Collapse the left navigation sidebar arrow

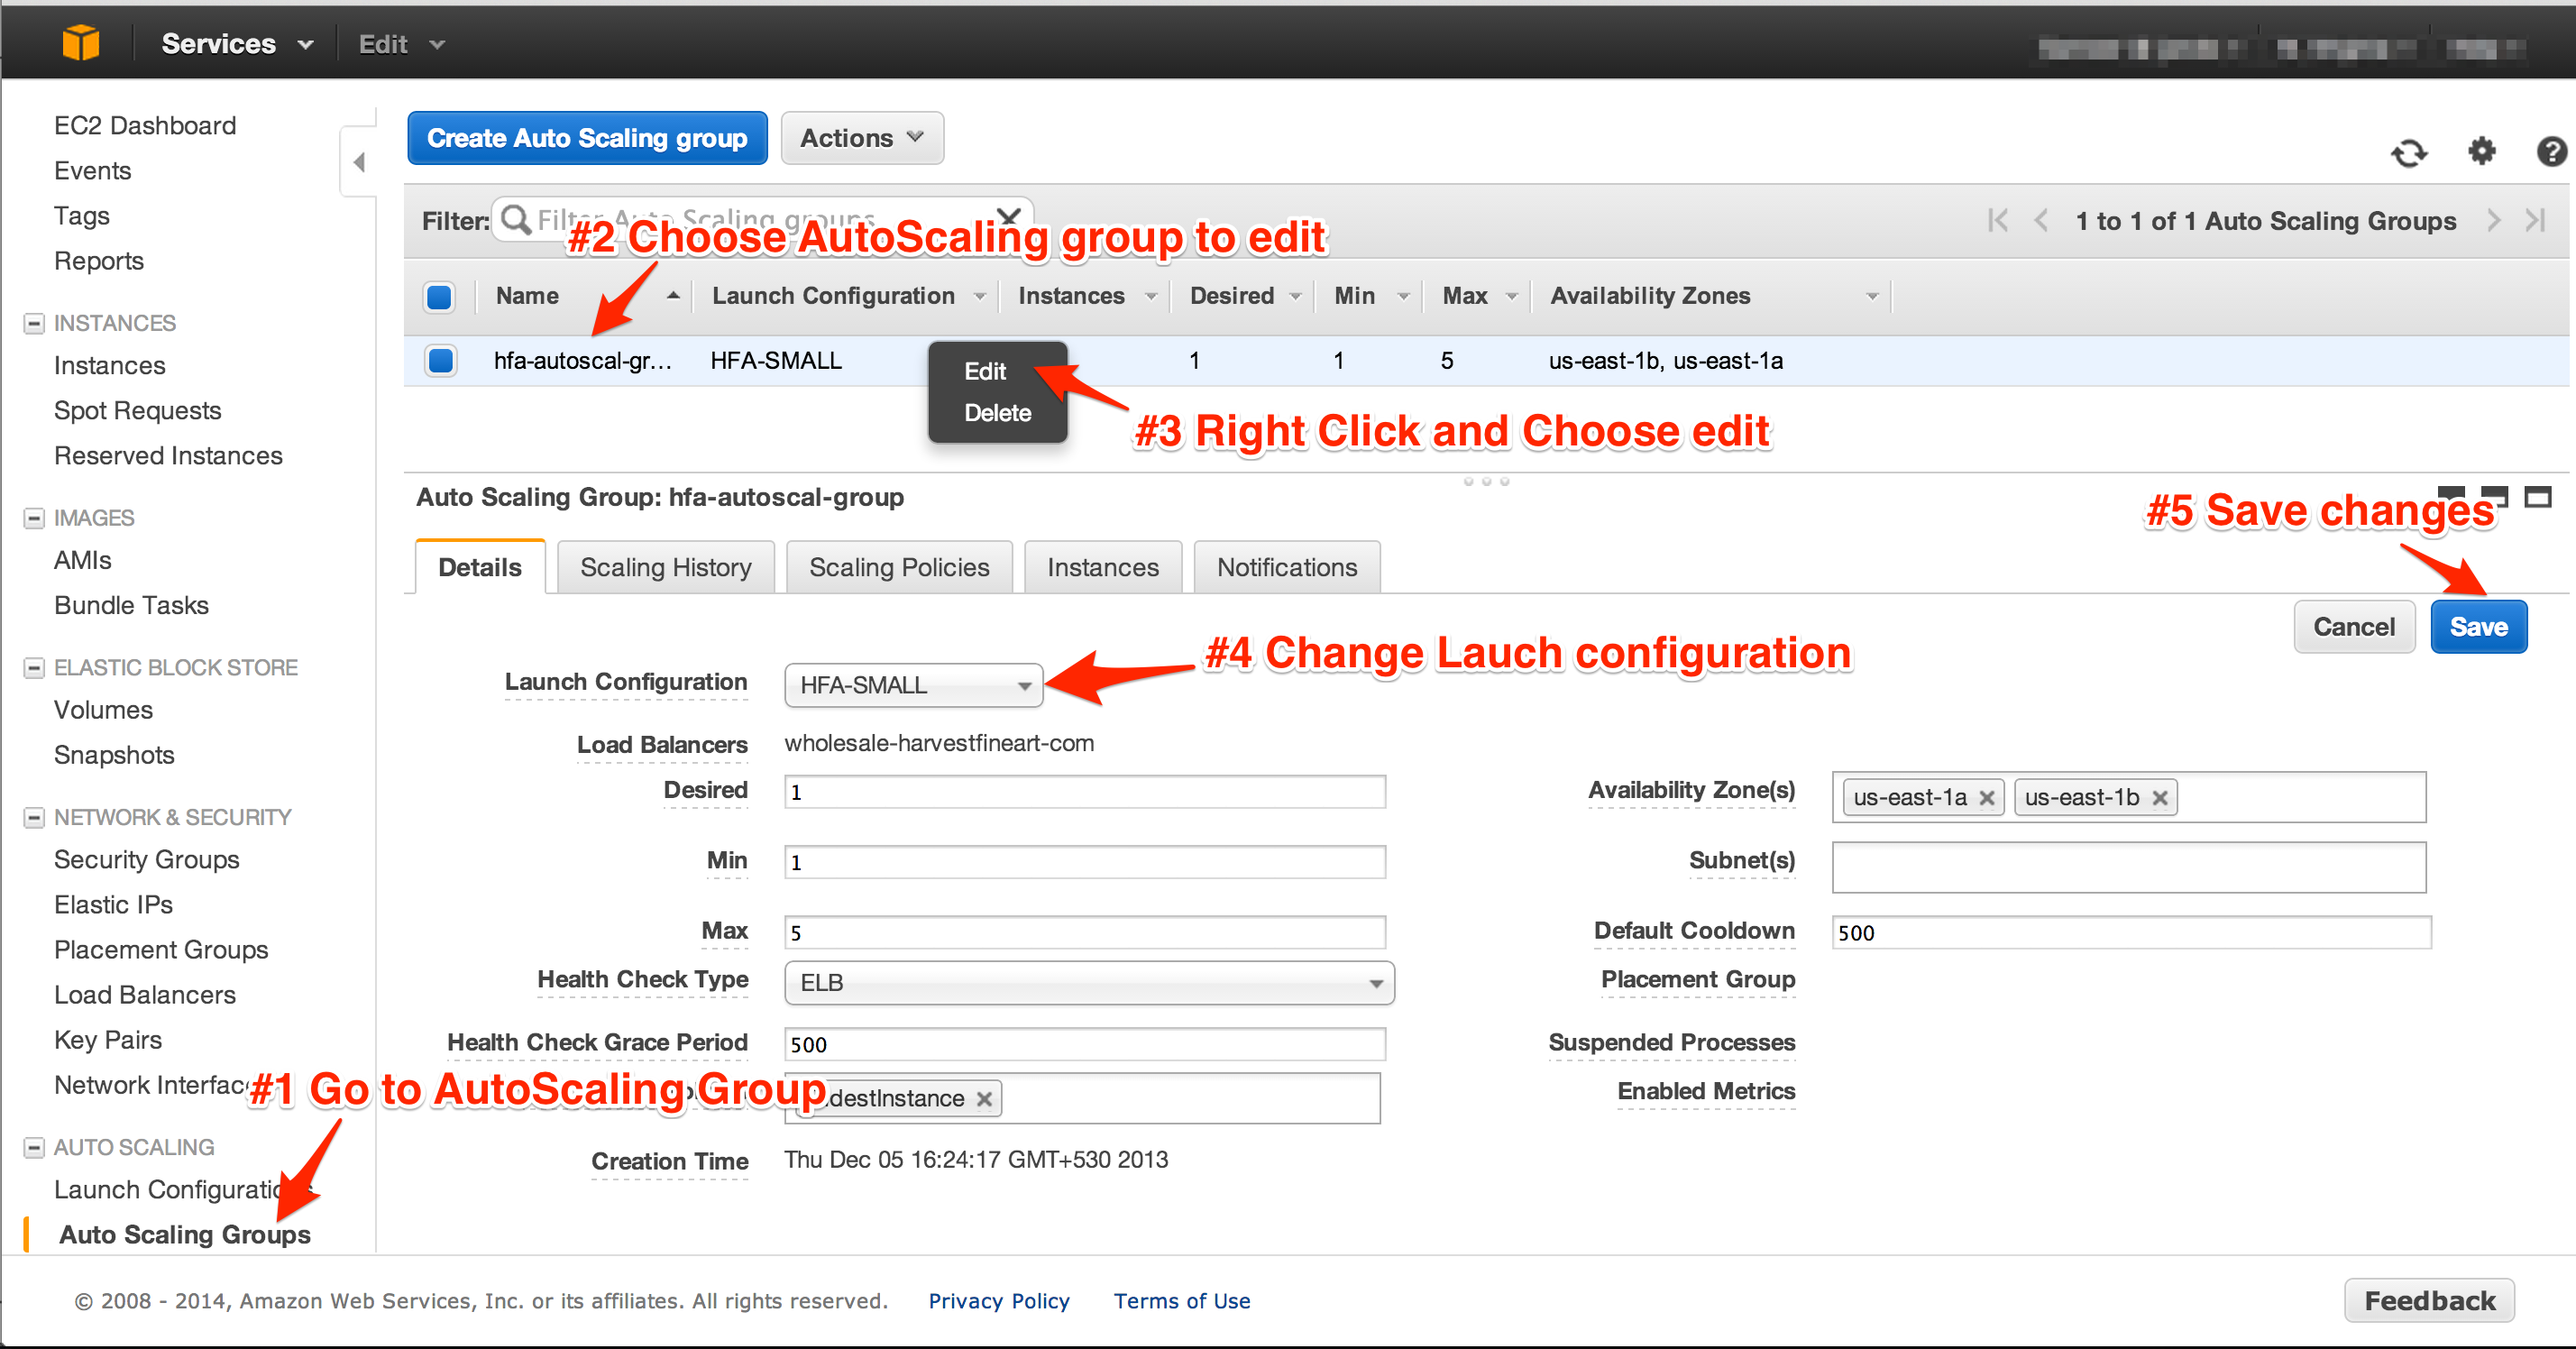(x=359, y=161)
